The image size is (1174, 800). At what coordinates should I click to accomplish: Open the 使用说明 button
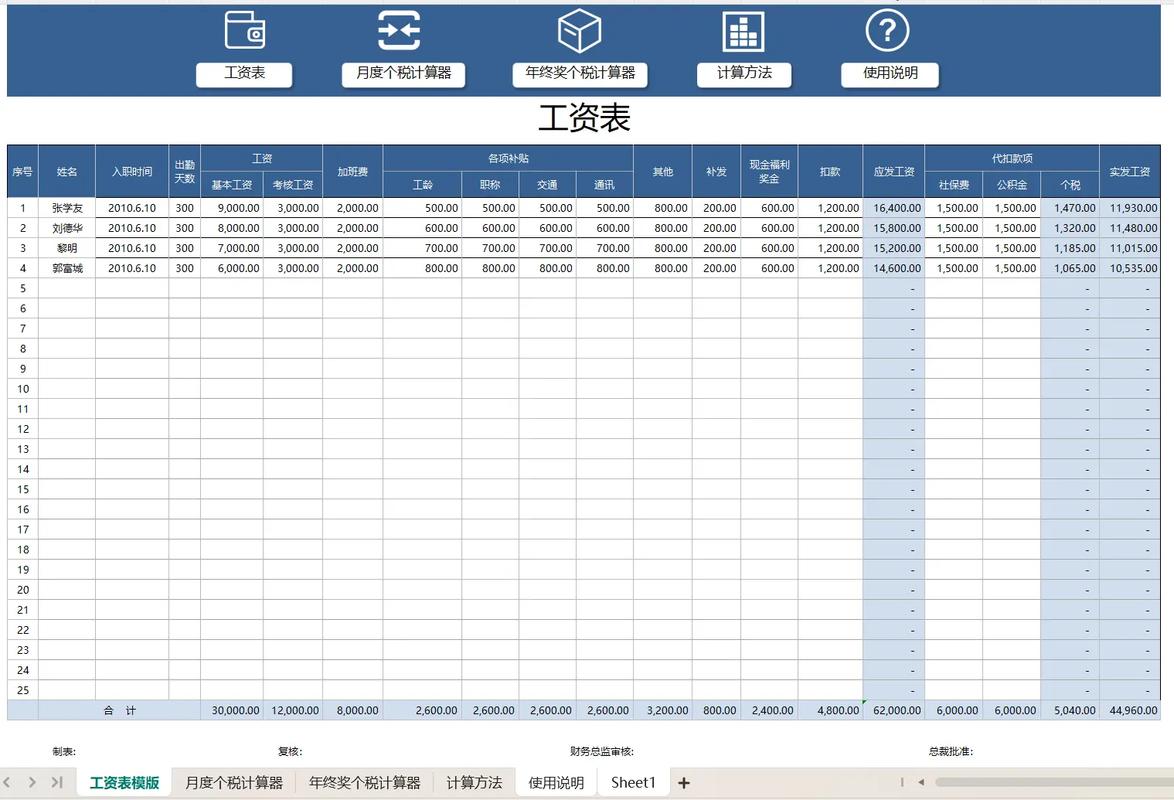point(890,73)
